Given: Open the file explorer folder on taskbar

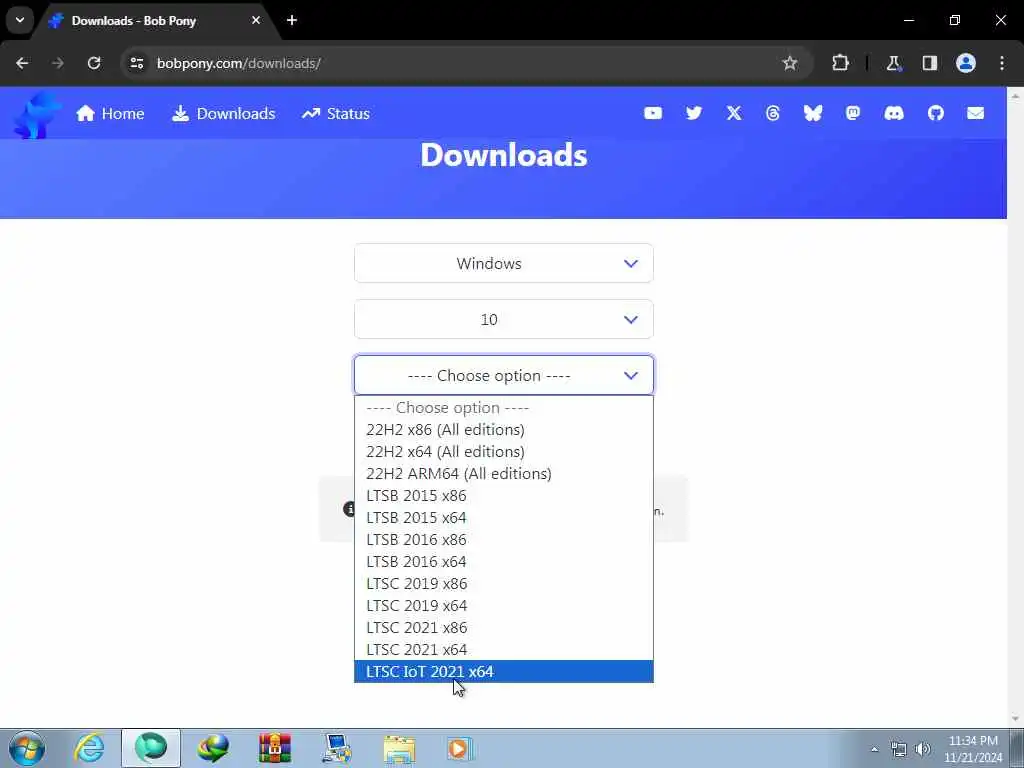Looking at the screenshot, I should click(x=399, y=748).
